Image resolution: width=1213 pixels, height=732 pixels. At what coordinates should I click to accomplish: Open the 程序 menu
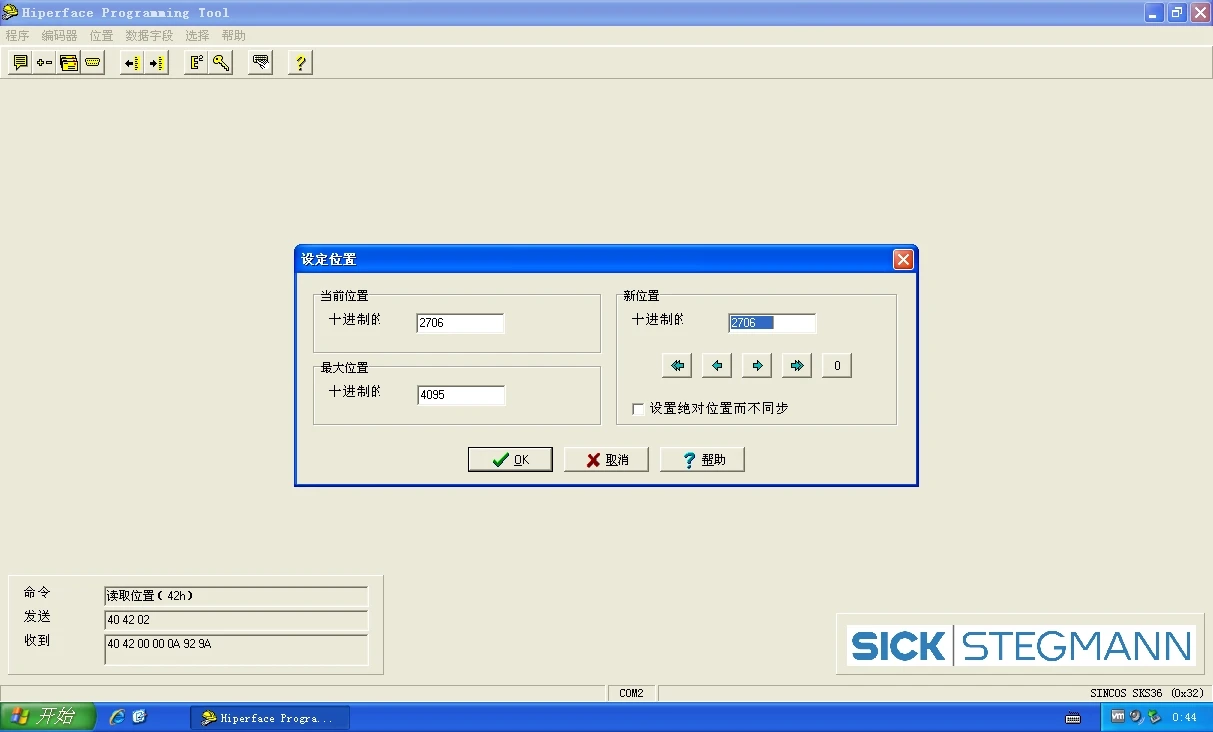tap(17, 35)
